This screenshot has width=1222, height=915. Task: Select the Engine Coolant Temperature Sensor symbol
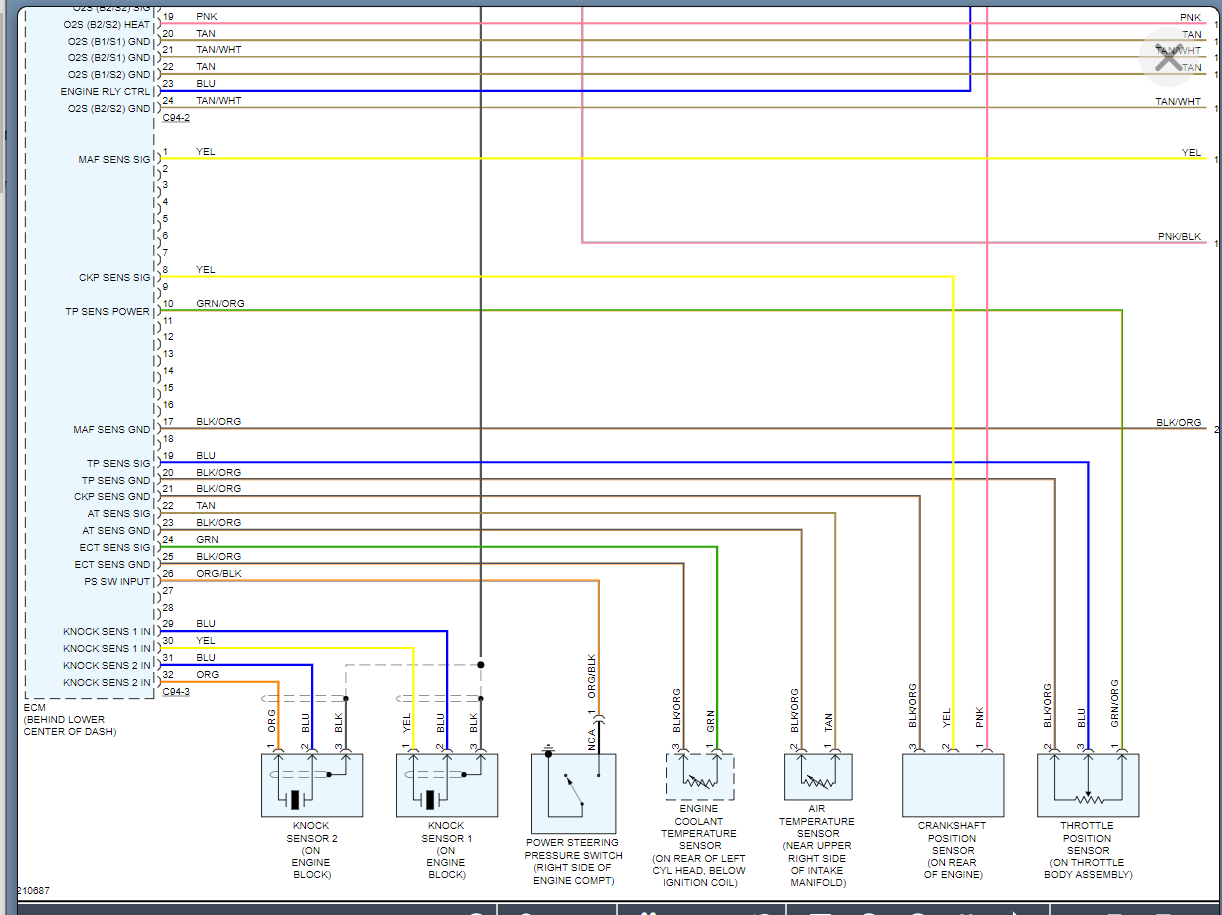(x=700, y=777)
